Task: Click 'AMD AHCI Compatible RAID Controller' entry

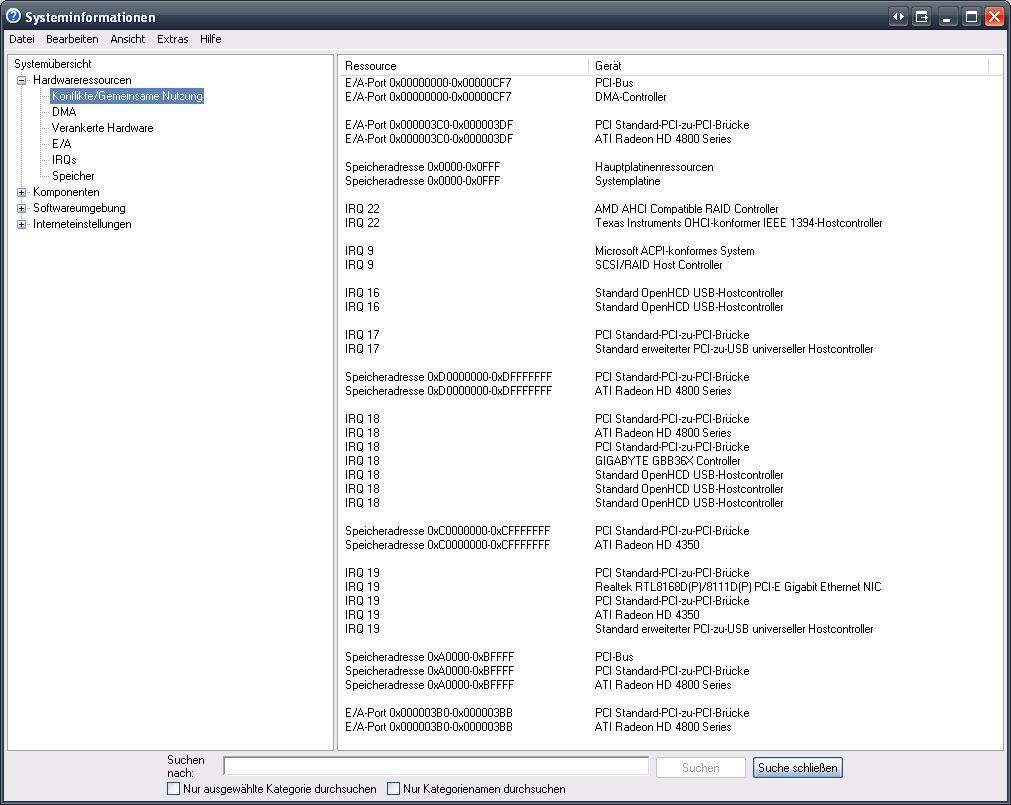Action: (x=686, y=209)
